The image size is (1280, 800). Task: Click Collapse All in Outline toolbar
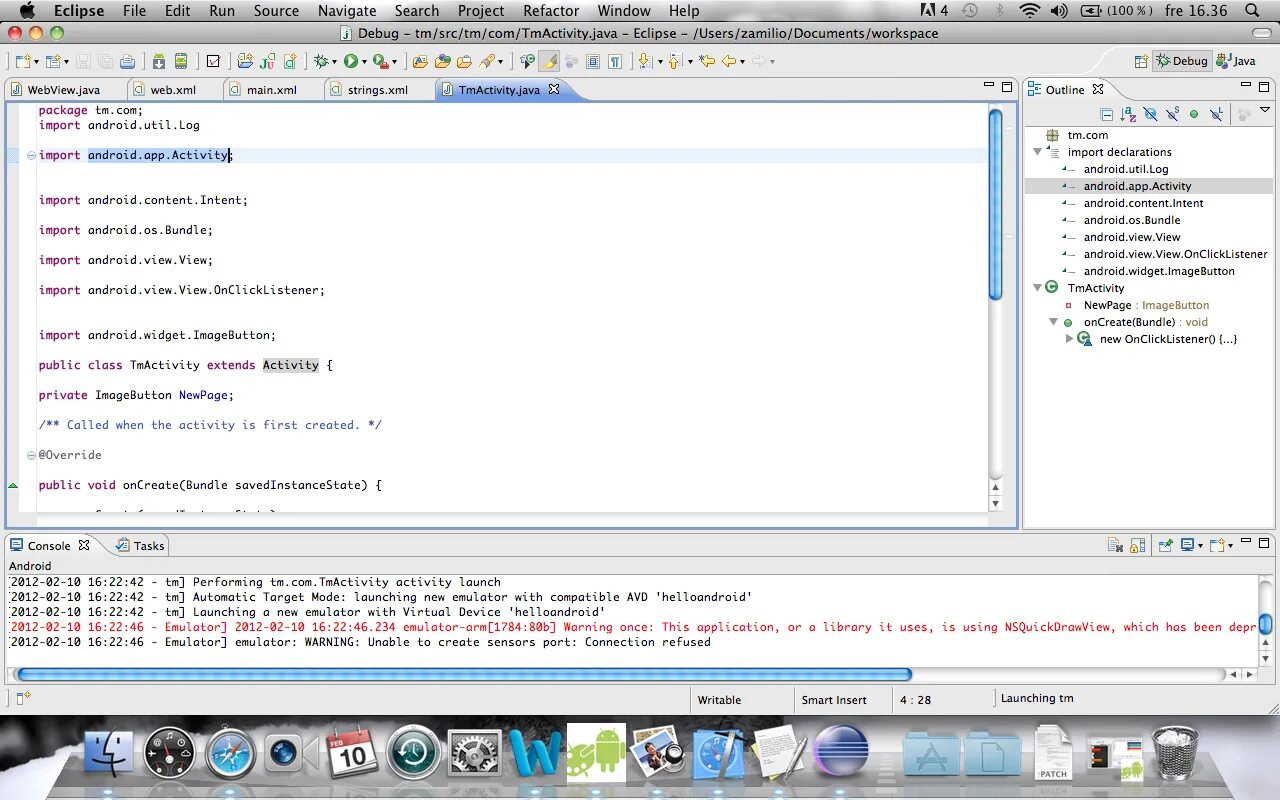coord(1106,114)
